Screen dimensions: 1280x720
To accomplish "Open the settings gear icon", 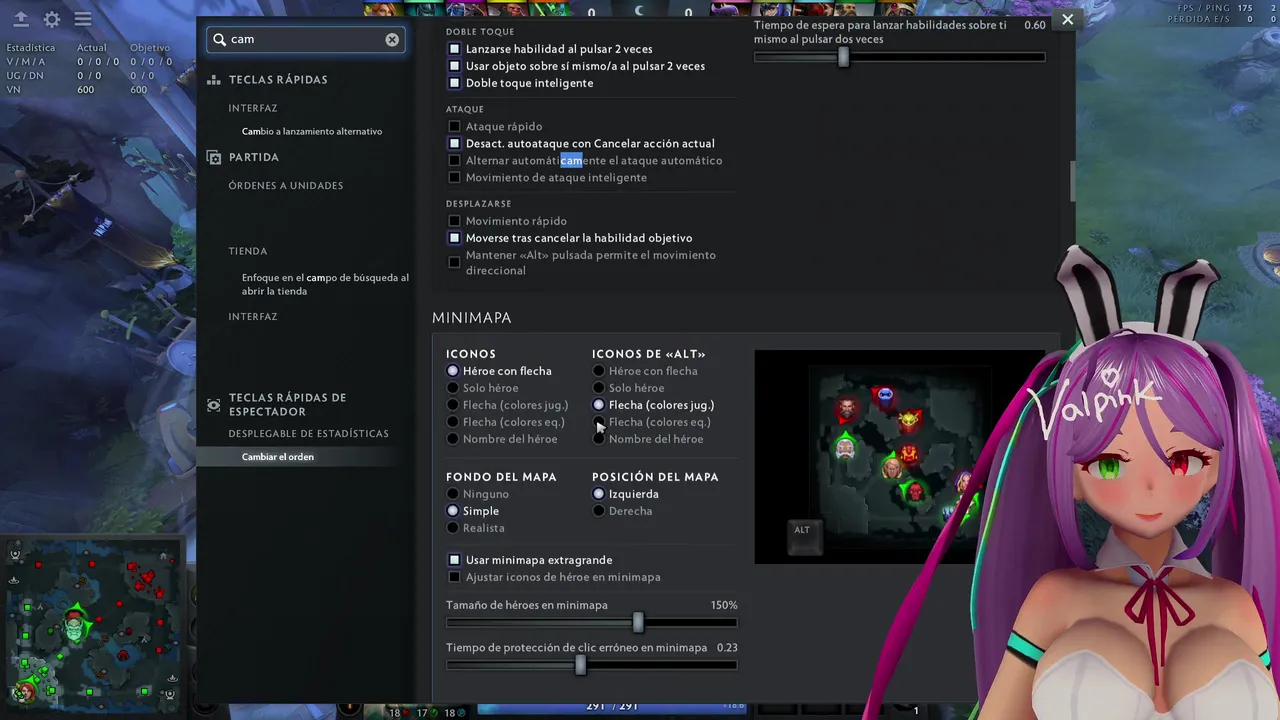I will click(52, 19).
